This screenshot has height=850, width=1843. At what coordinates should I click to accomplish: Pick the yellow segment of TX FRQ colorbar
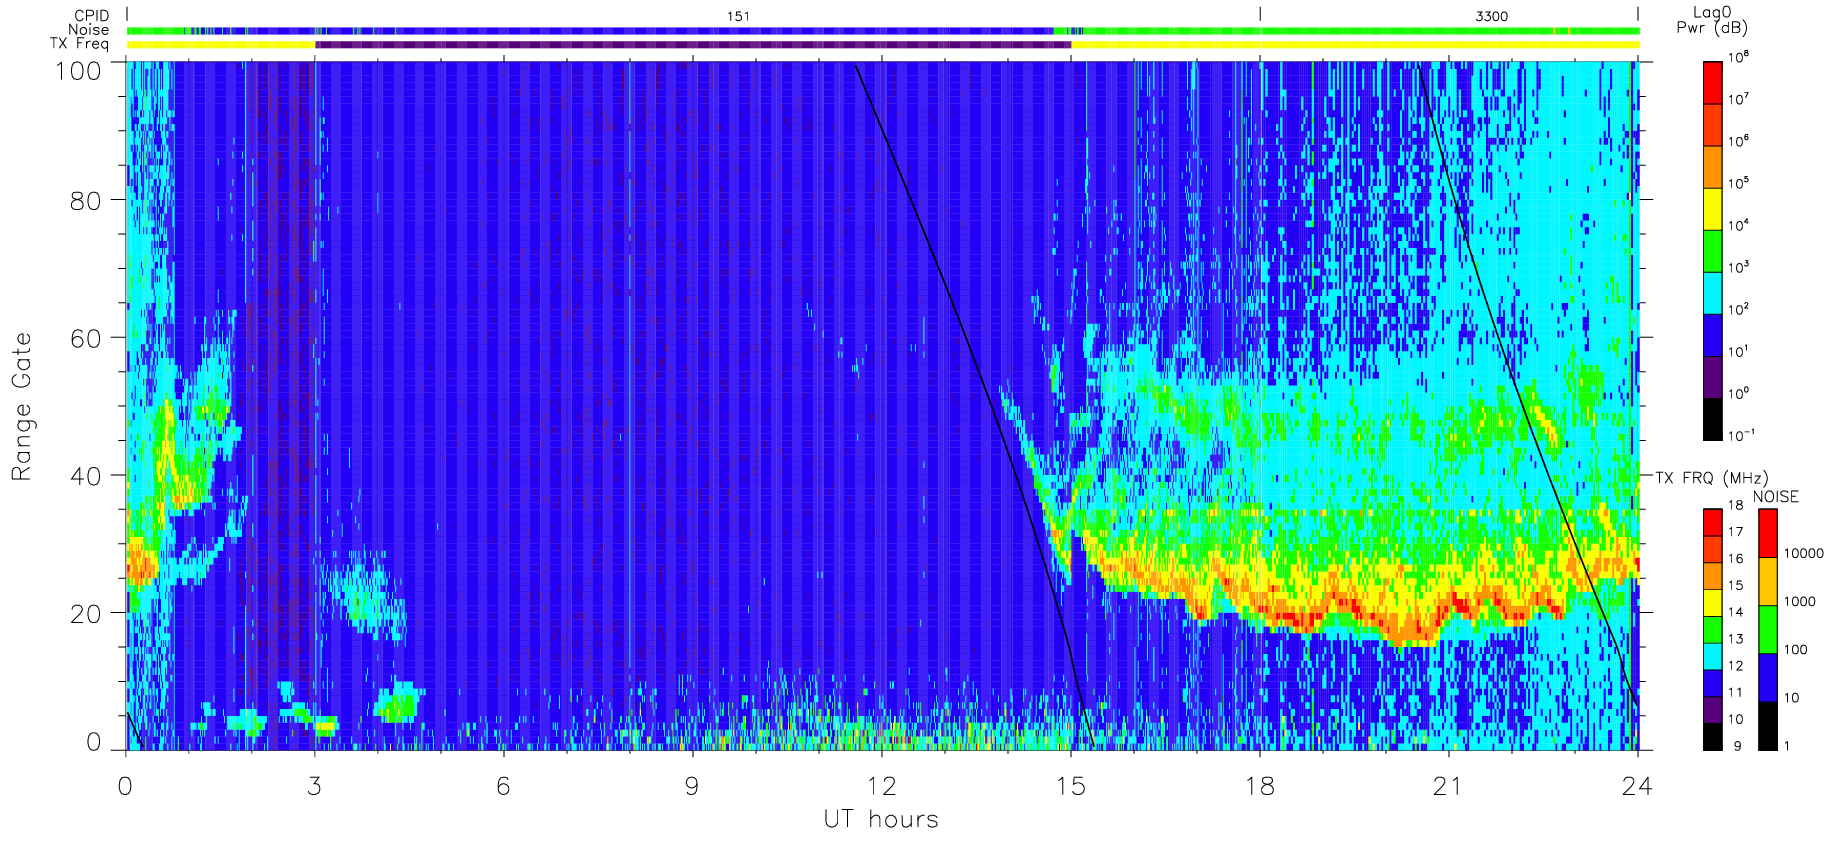tap(1713, 603)
